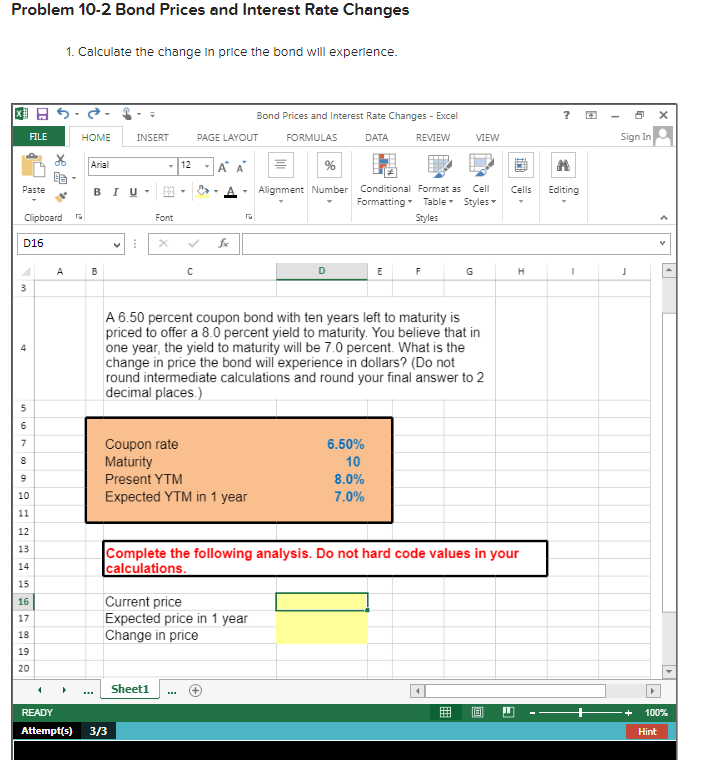Viewport: 708px width, 771px height.
Task: Click the Undo arrow icon
Action: [x=63, y=114]
